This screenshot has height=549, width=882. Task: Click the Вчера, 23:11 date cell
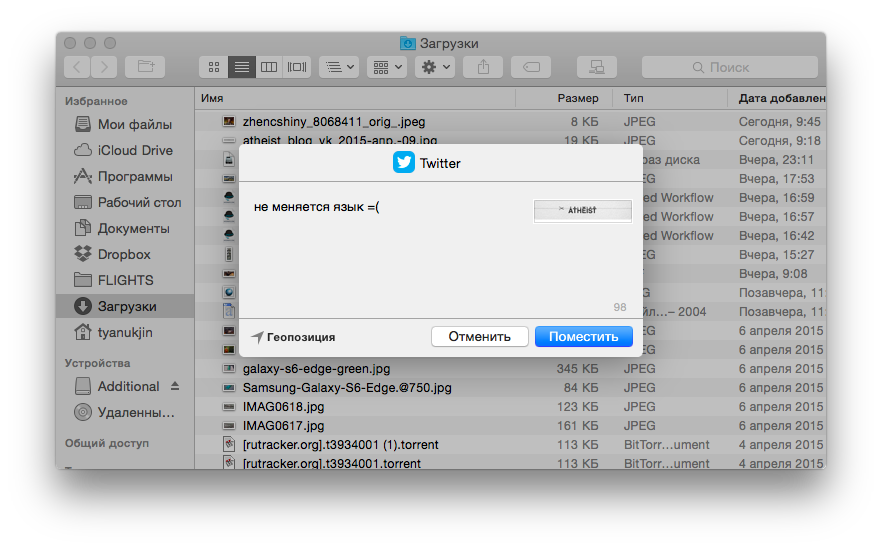click(x=776, y=160)
